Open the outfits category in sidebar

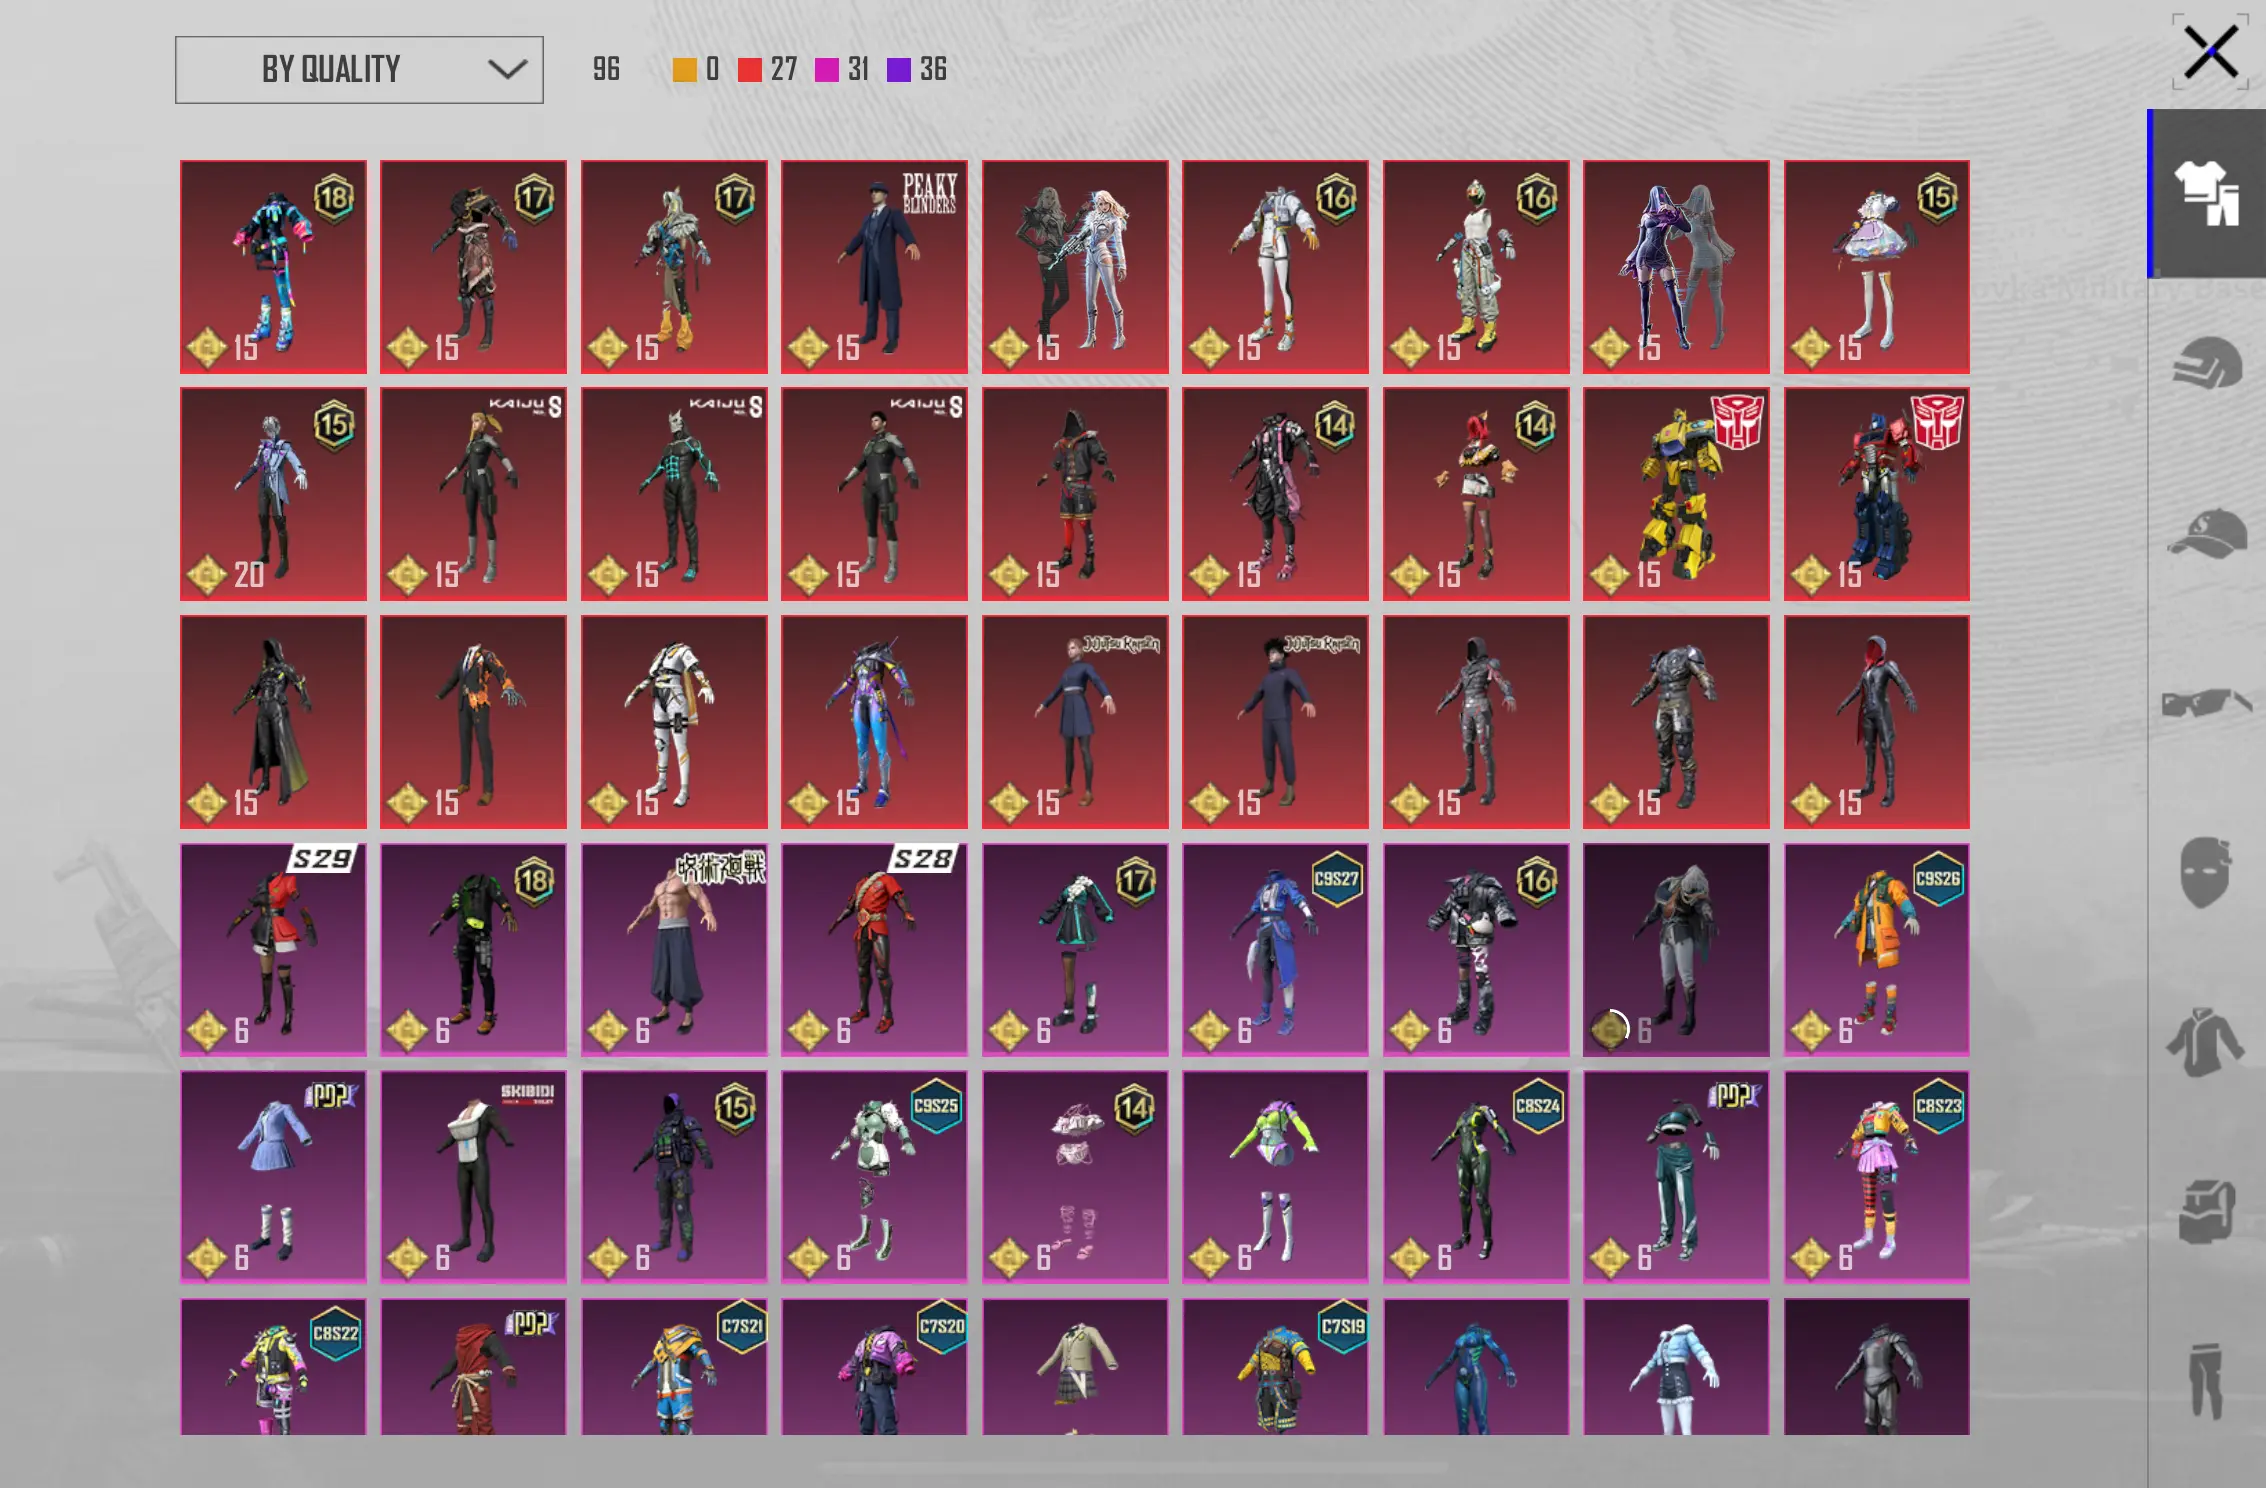pyautogui.click(x=2208, y=193)
